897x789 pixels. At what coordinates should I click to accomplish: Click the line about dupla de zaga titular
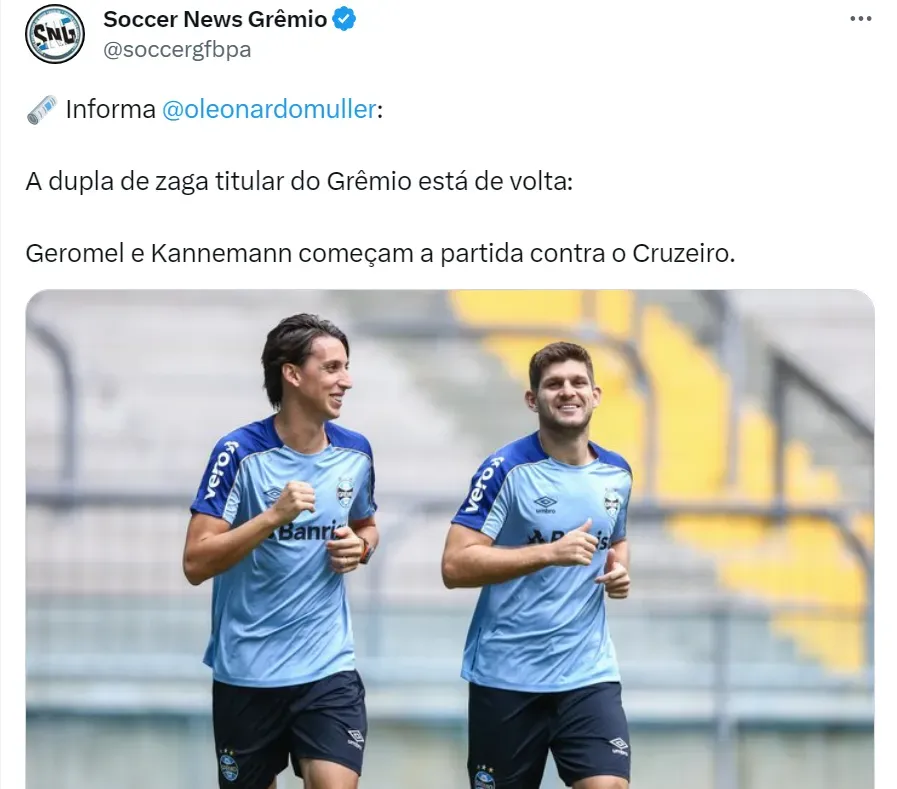[299, 181]
